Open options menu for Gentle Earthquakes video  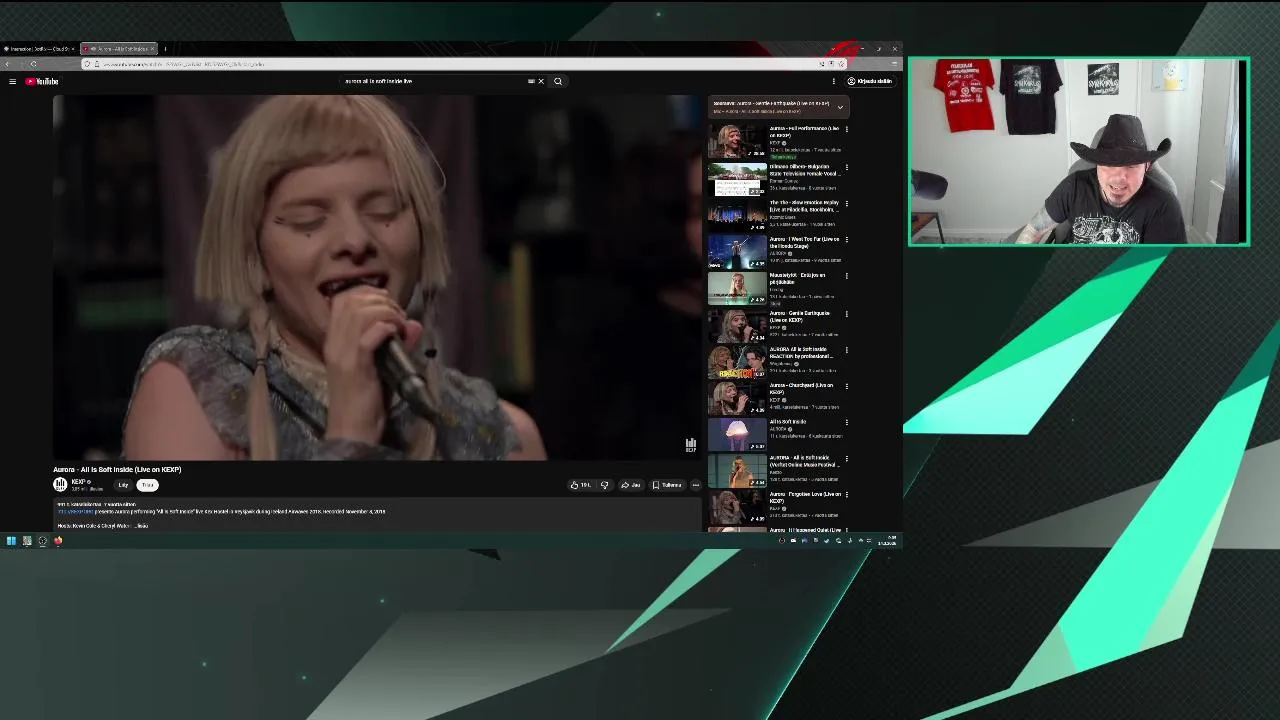point(846,313)
